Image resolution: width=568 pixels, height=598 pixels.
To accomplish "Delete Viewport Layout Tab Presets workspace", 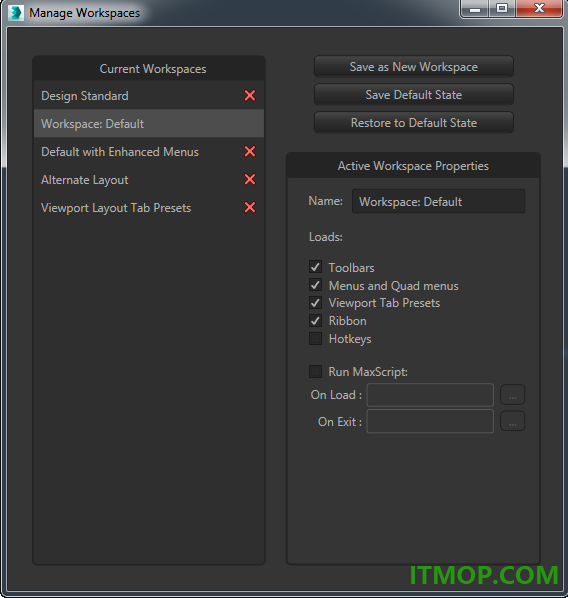I will click(250, 207).
